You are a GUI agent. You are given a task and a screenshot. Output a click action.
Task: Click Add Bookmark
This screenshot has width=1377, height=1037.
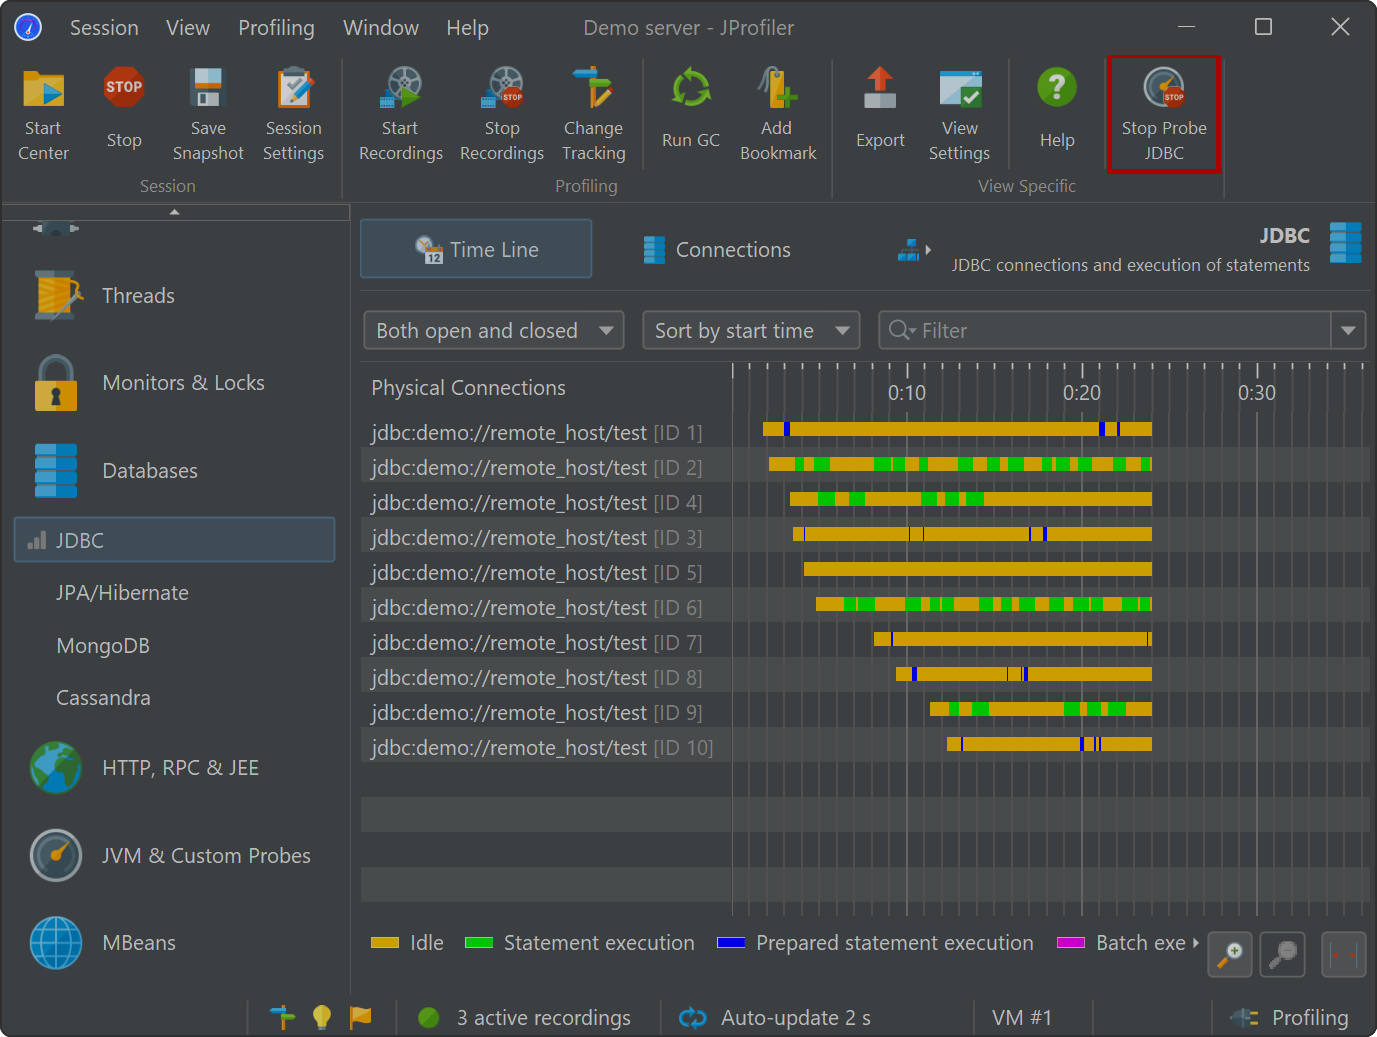[778, 114]
